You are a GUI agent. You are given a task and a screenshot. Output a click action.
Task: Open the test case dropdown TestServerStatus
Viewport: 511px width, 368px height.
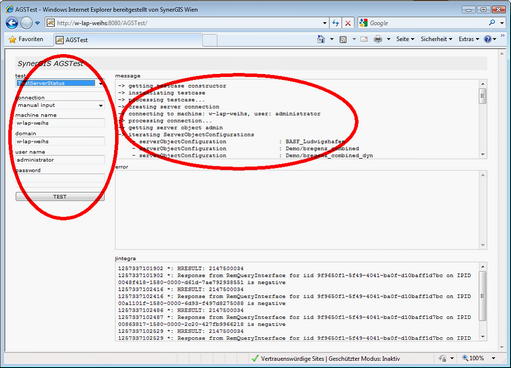click(60, 83)
